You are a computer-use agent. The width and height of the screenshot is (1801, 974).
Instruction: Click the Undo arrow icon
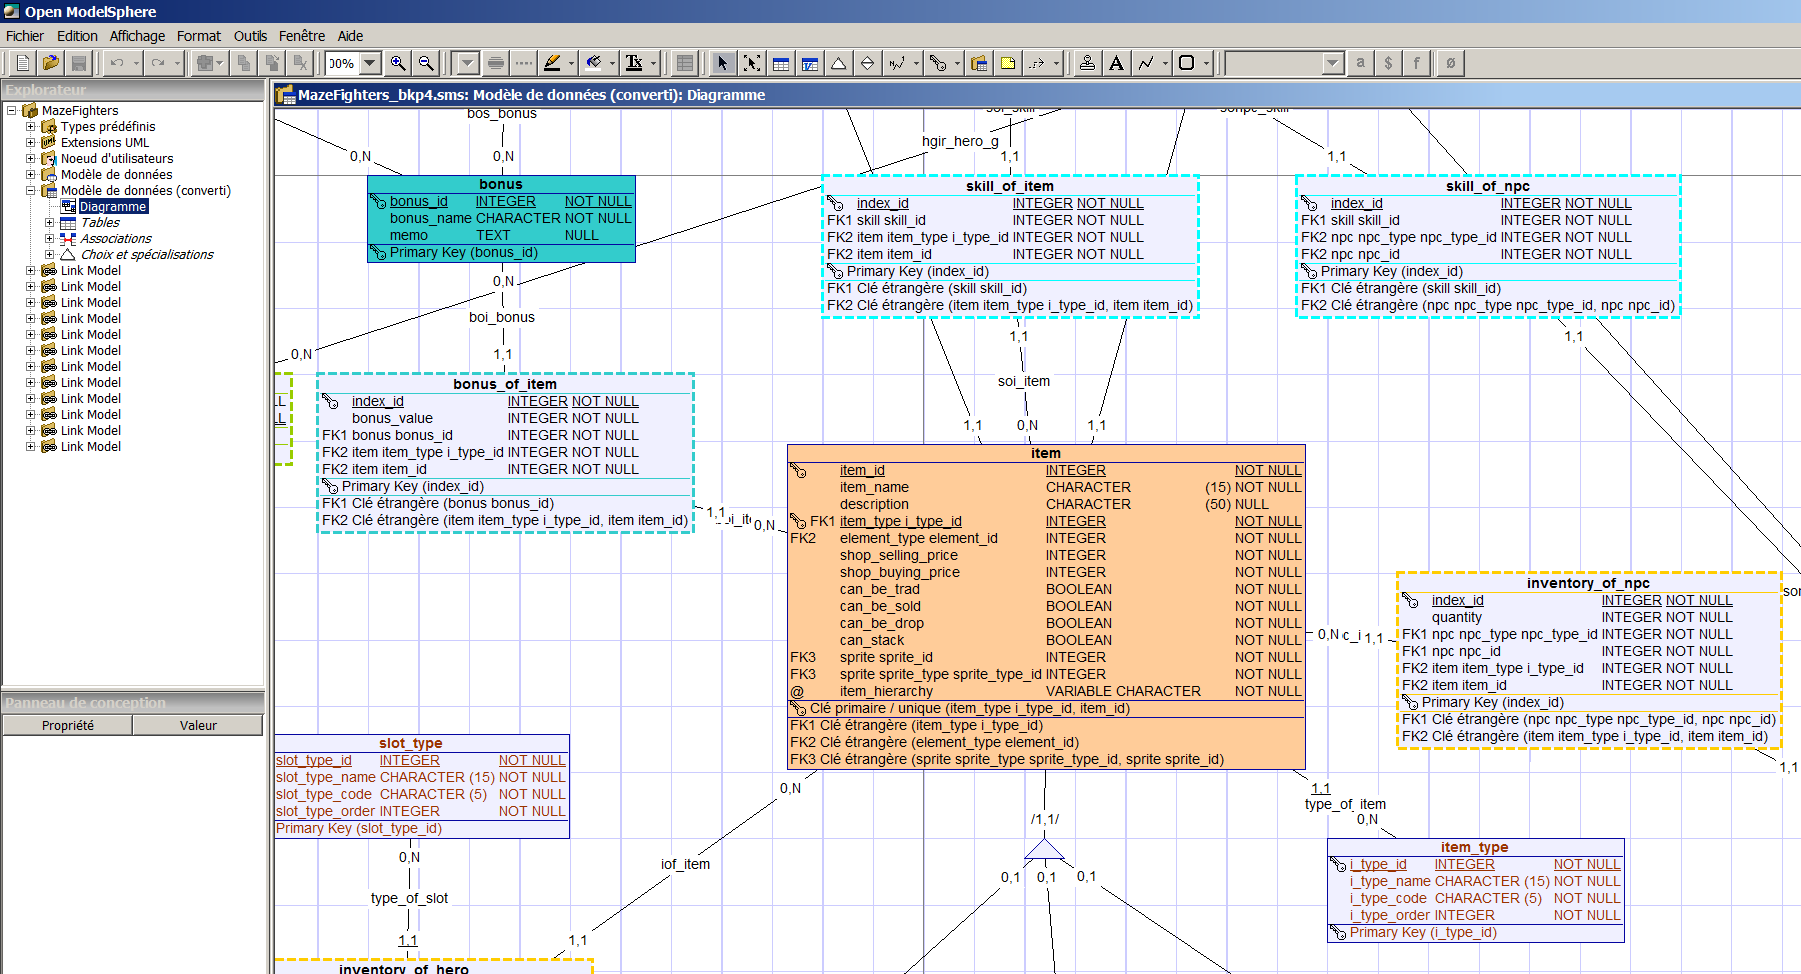[x=117, y=63]
